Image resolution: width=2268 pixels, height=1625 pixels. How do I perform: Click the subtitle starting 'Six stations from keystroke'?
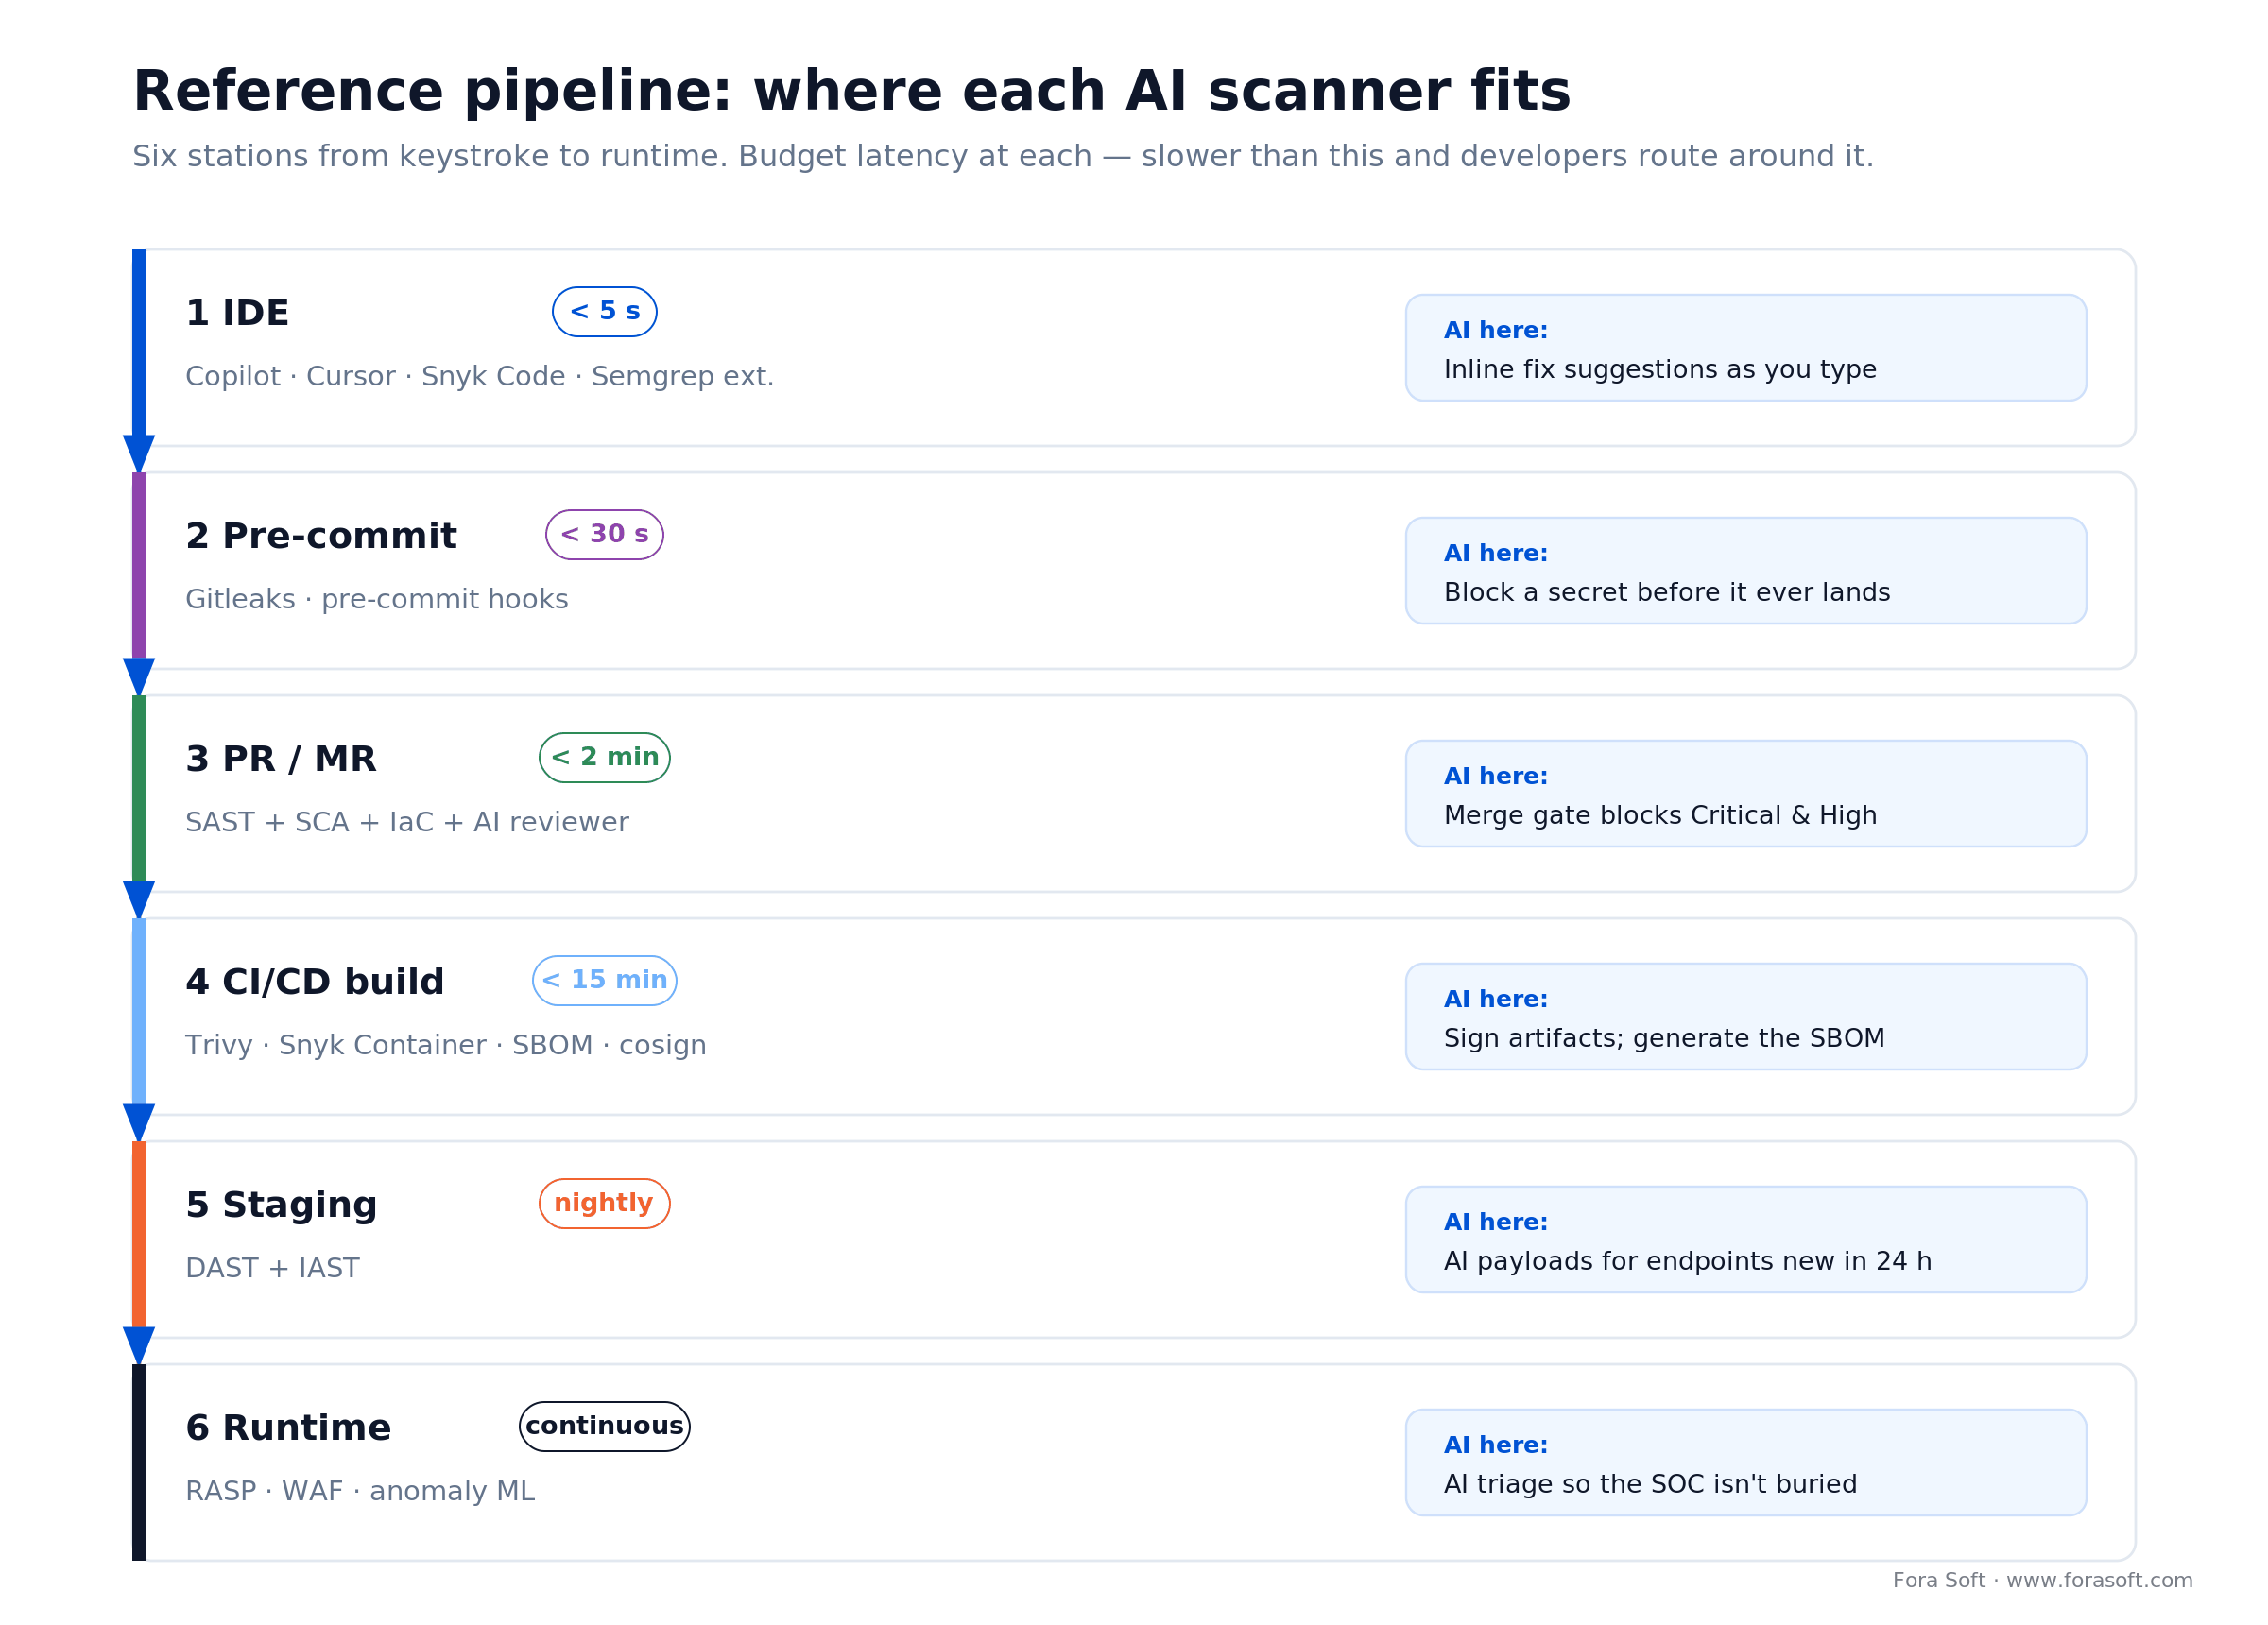pos(1003,156)
